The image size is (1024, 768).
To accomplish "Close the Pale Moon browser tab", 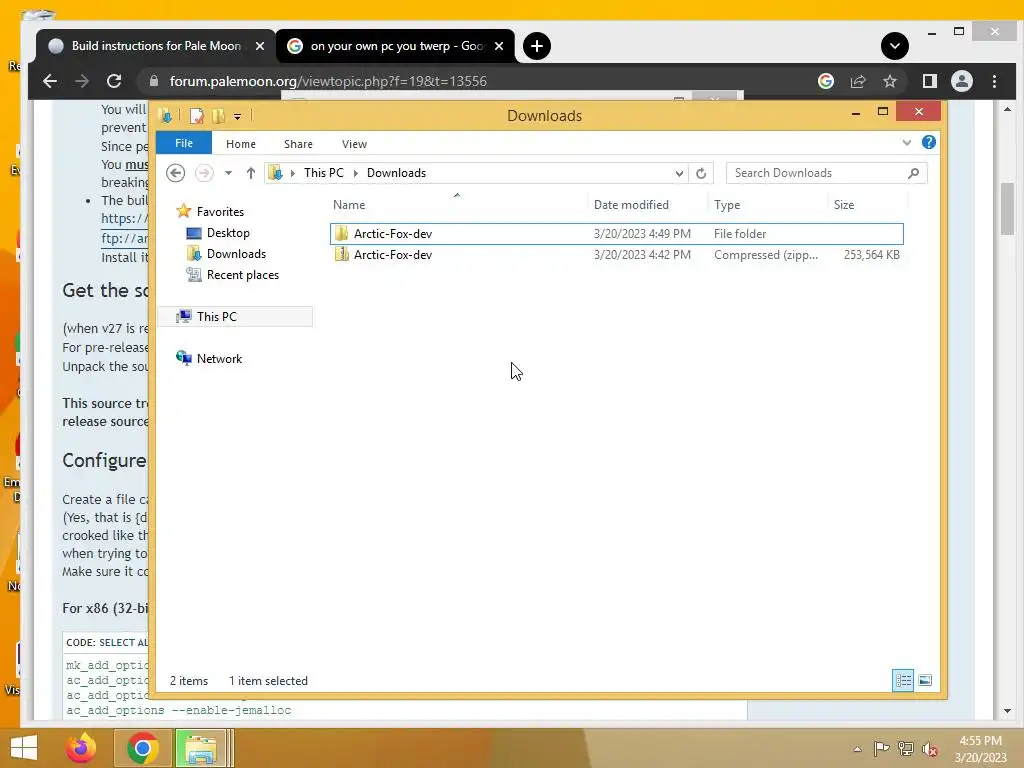I will click(x=259, y=46).
